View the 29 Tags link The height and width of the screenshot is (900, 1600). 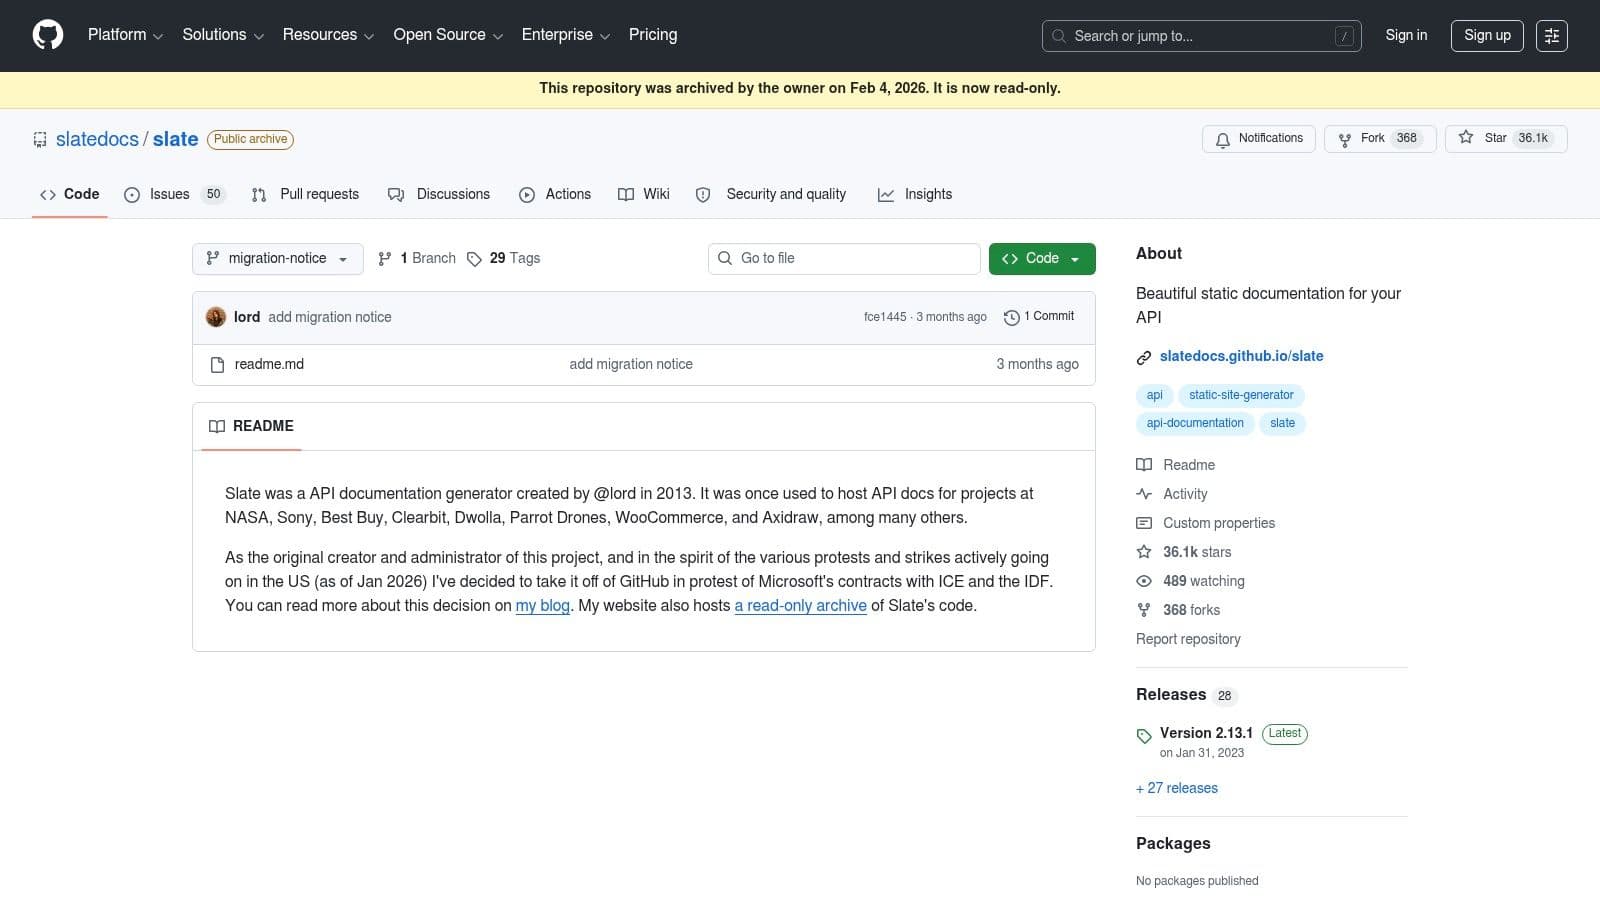(503, 258)
